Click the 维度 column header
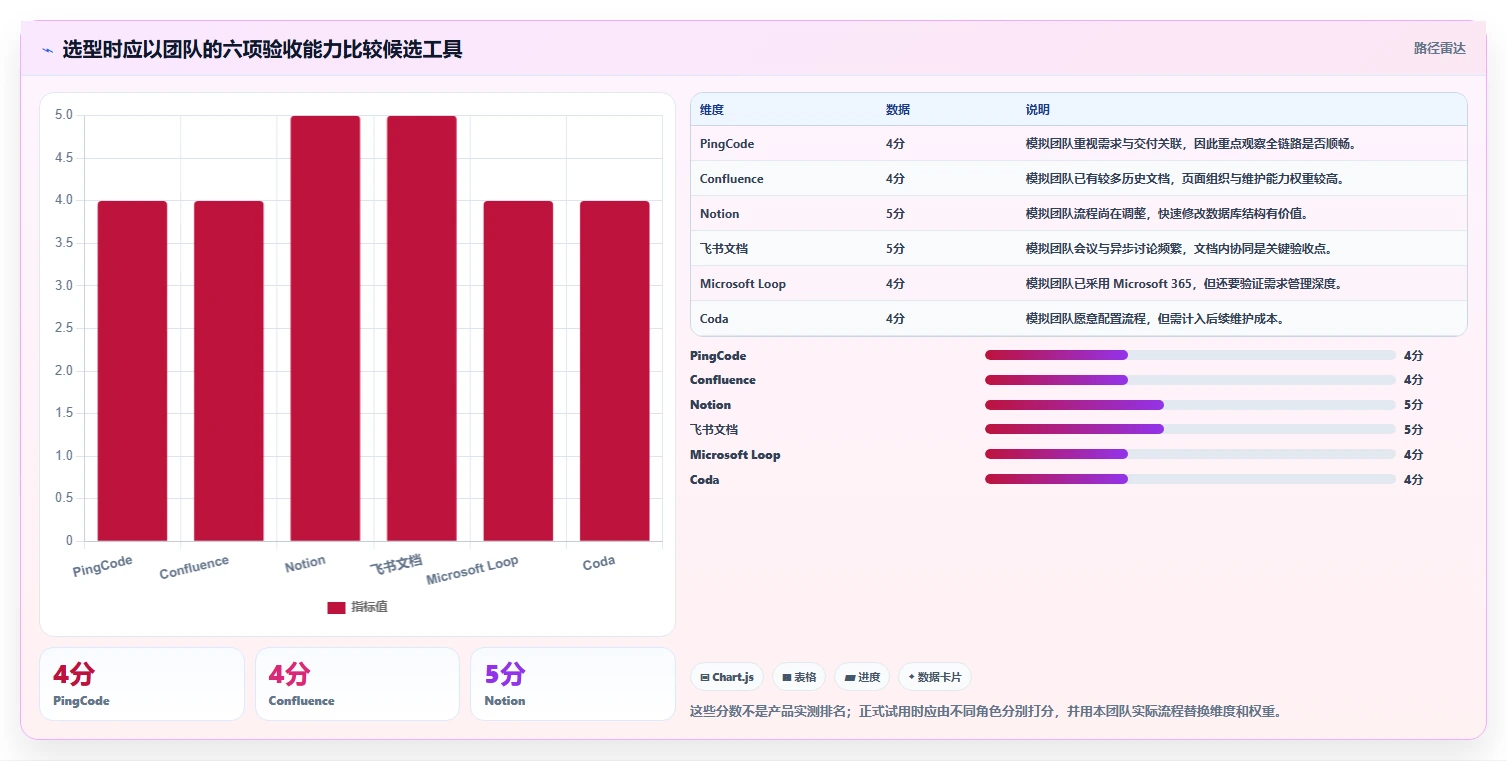The image size is (1507, 761). pyautogui.click(x=712, y=110)
